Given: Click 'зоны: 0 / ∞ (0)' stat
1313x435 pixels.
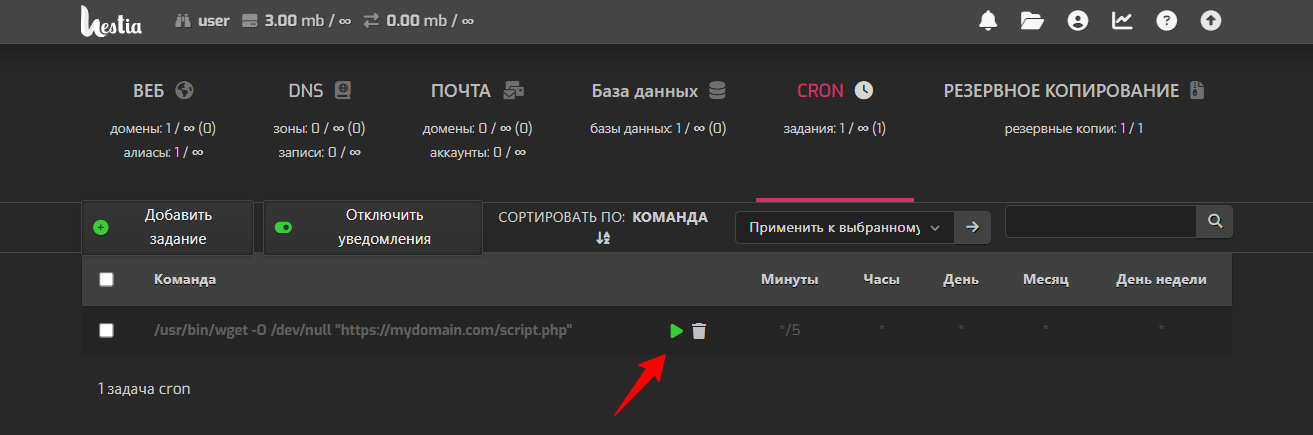Looking at the screenshot, I should tap(320, 128).
